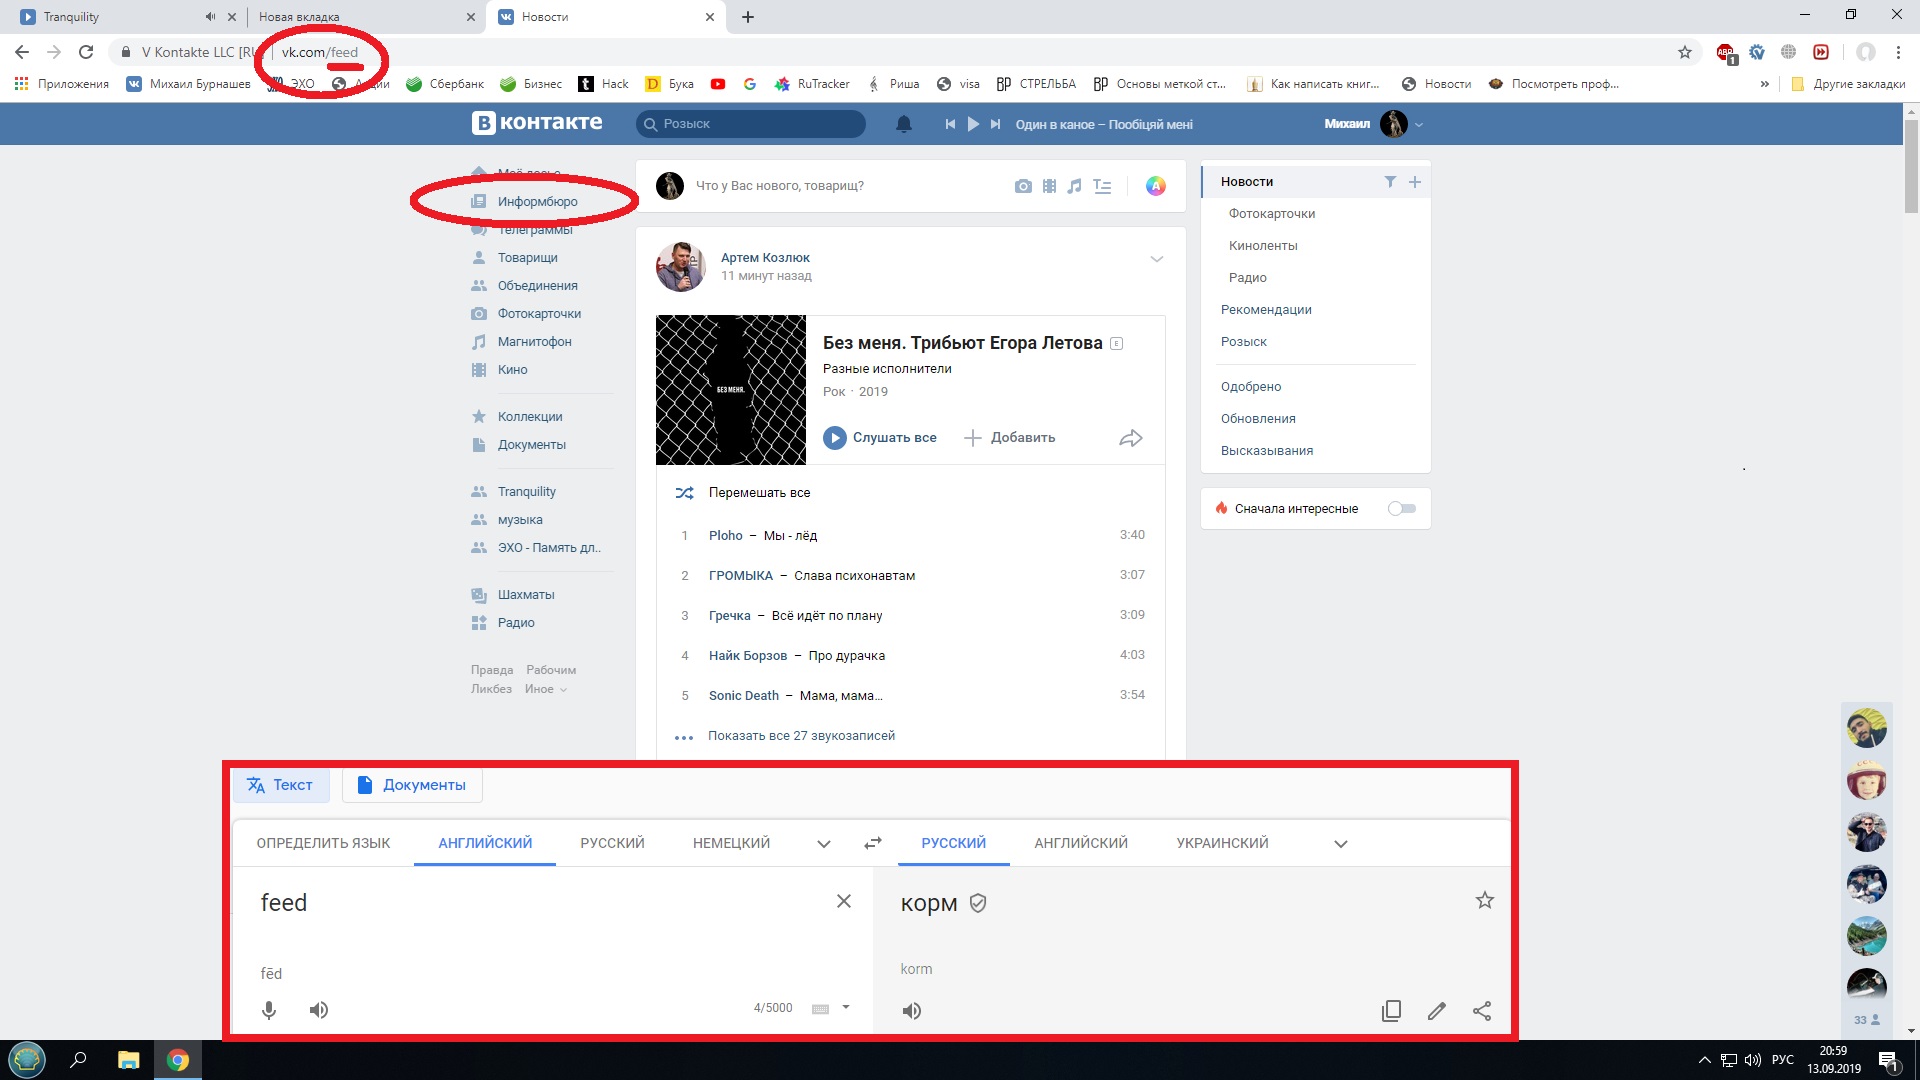Image resolution: width=1920 pixels, height=1080 pixels.
Task: Click the Chrome icon in taskbar
Action: tap(178, 1060)
